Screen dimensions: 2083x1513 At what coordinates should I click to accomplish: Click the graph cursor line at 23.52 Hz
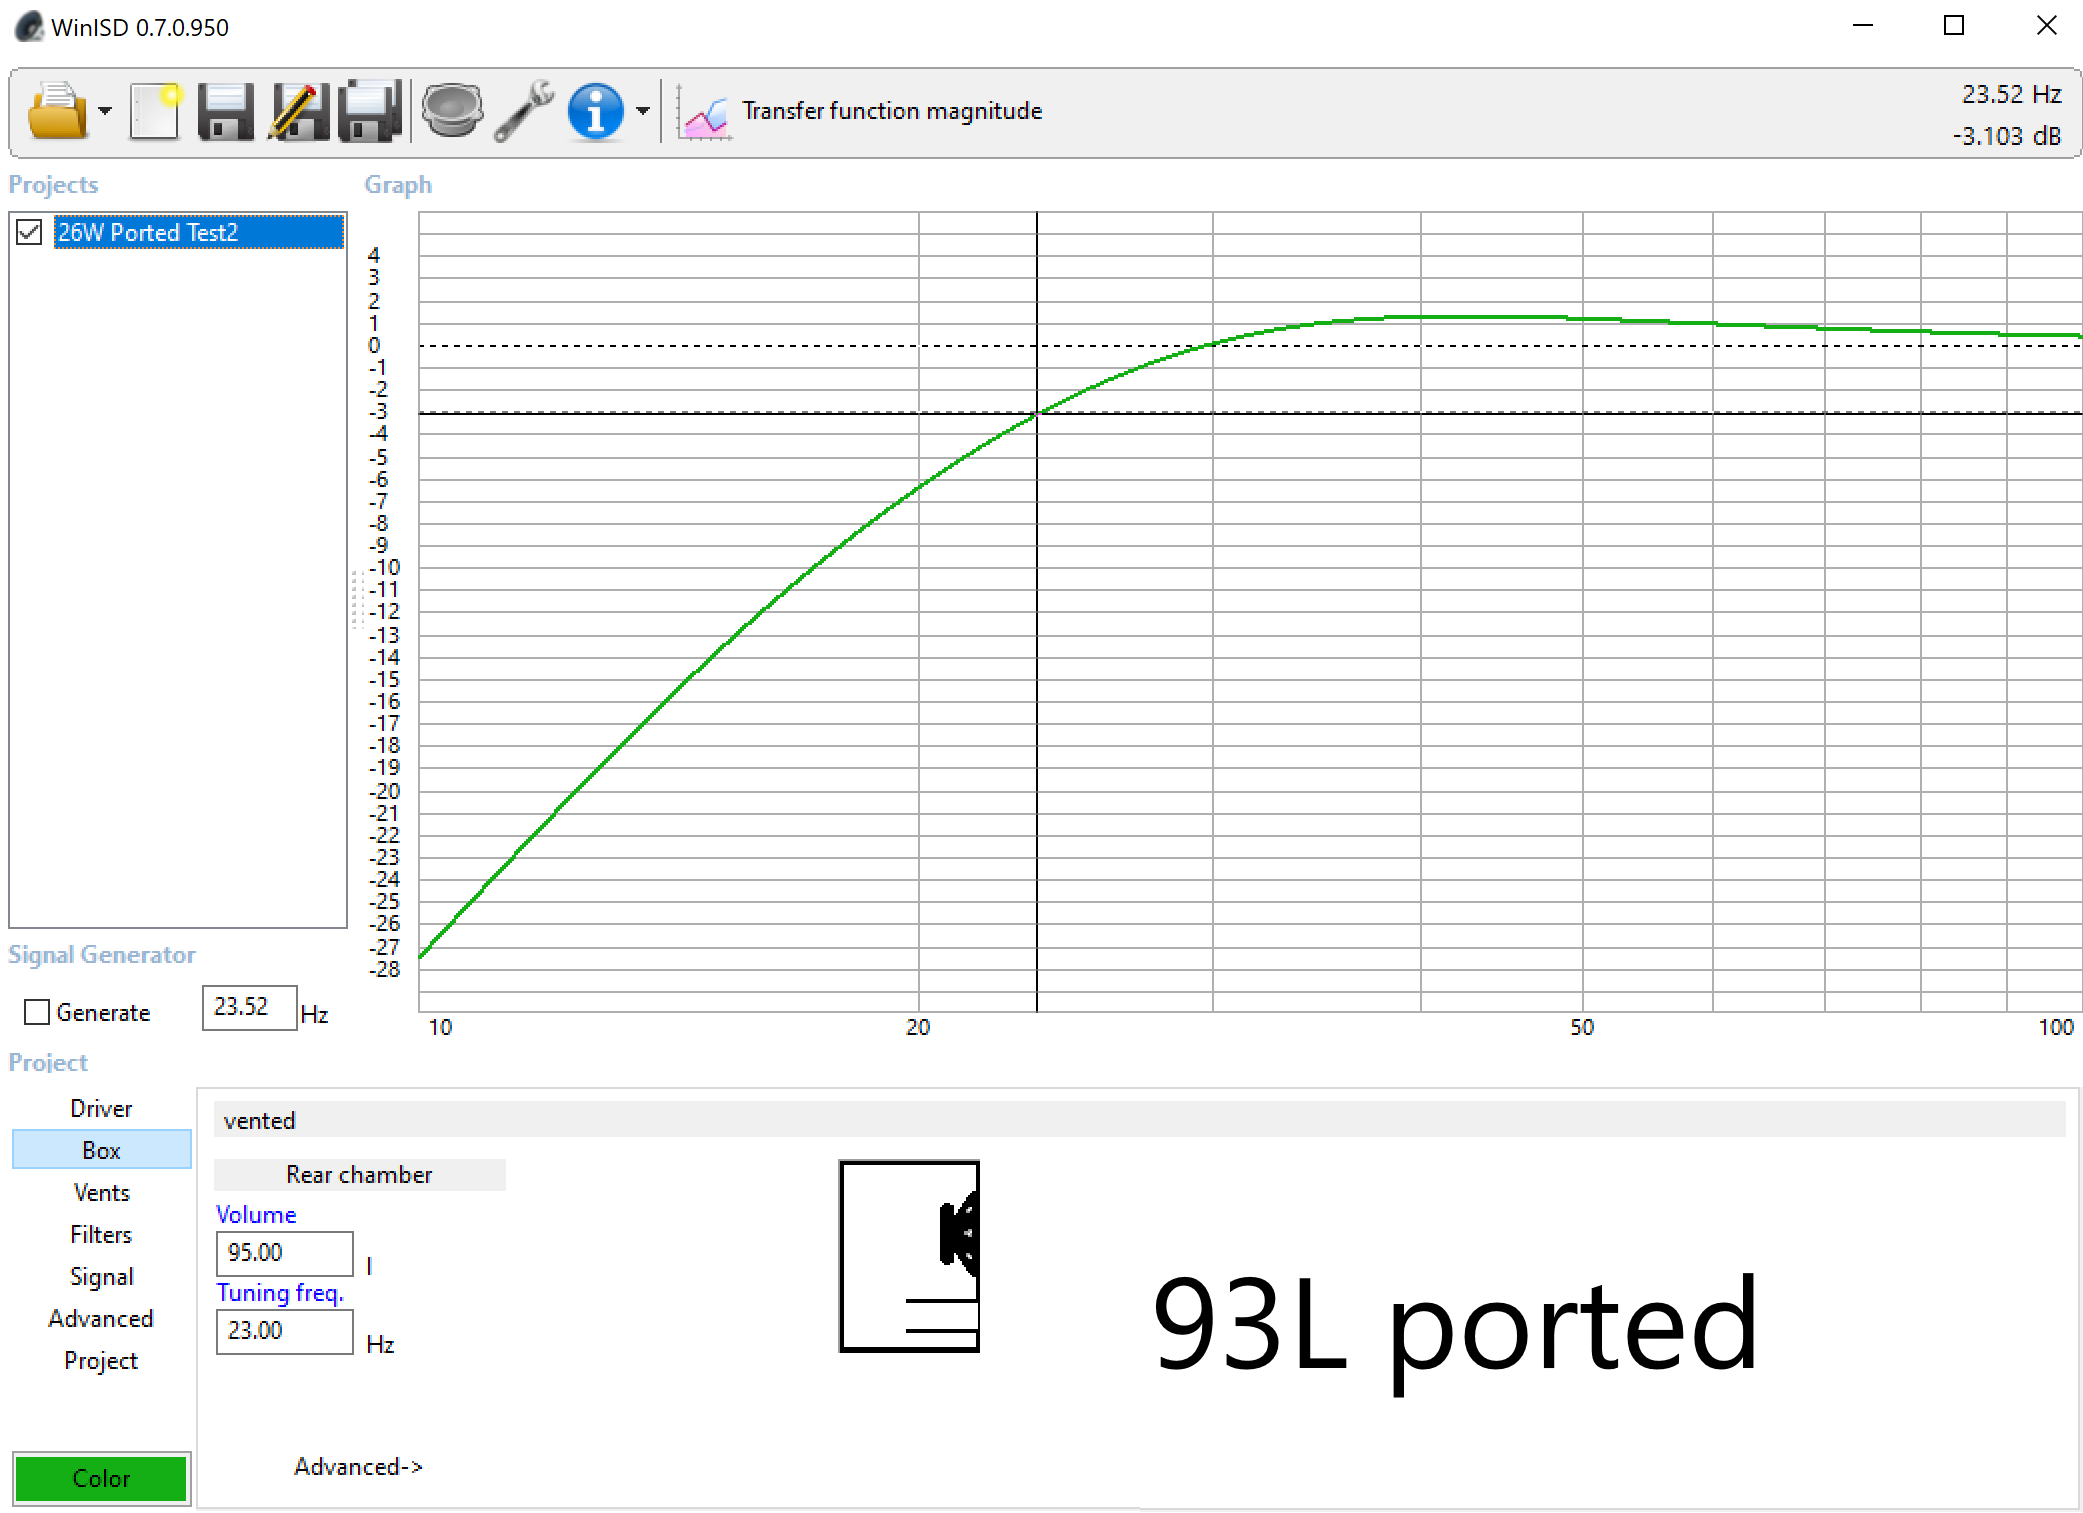pos(1037,611)
